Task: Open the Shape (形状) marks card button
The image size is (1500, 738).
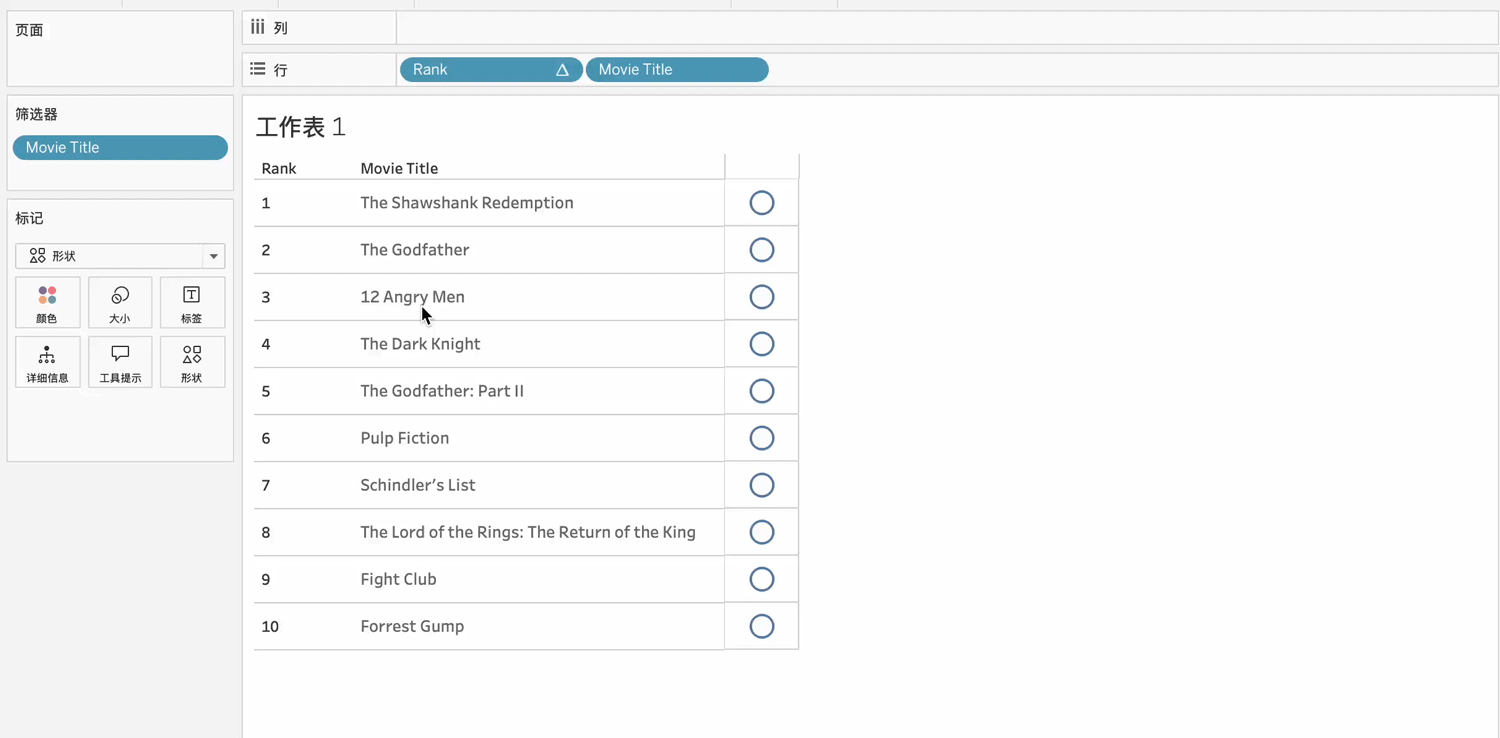Action: coord(192,362)
